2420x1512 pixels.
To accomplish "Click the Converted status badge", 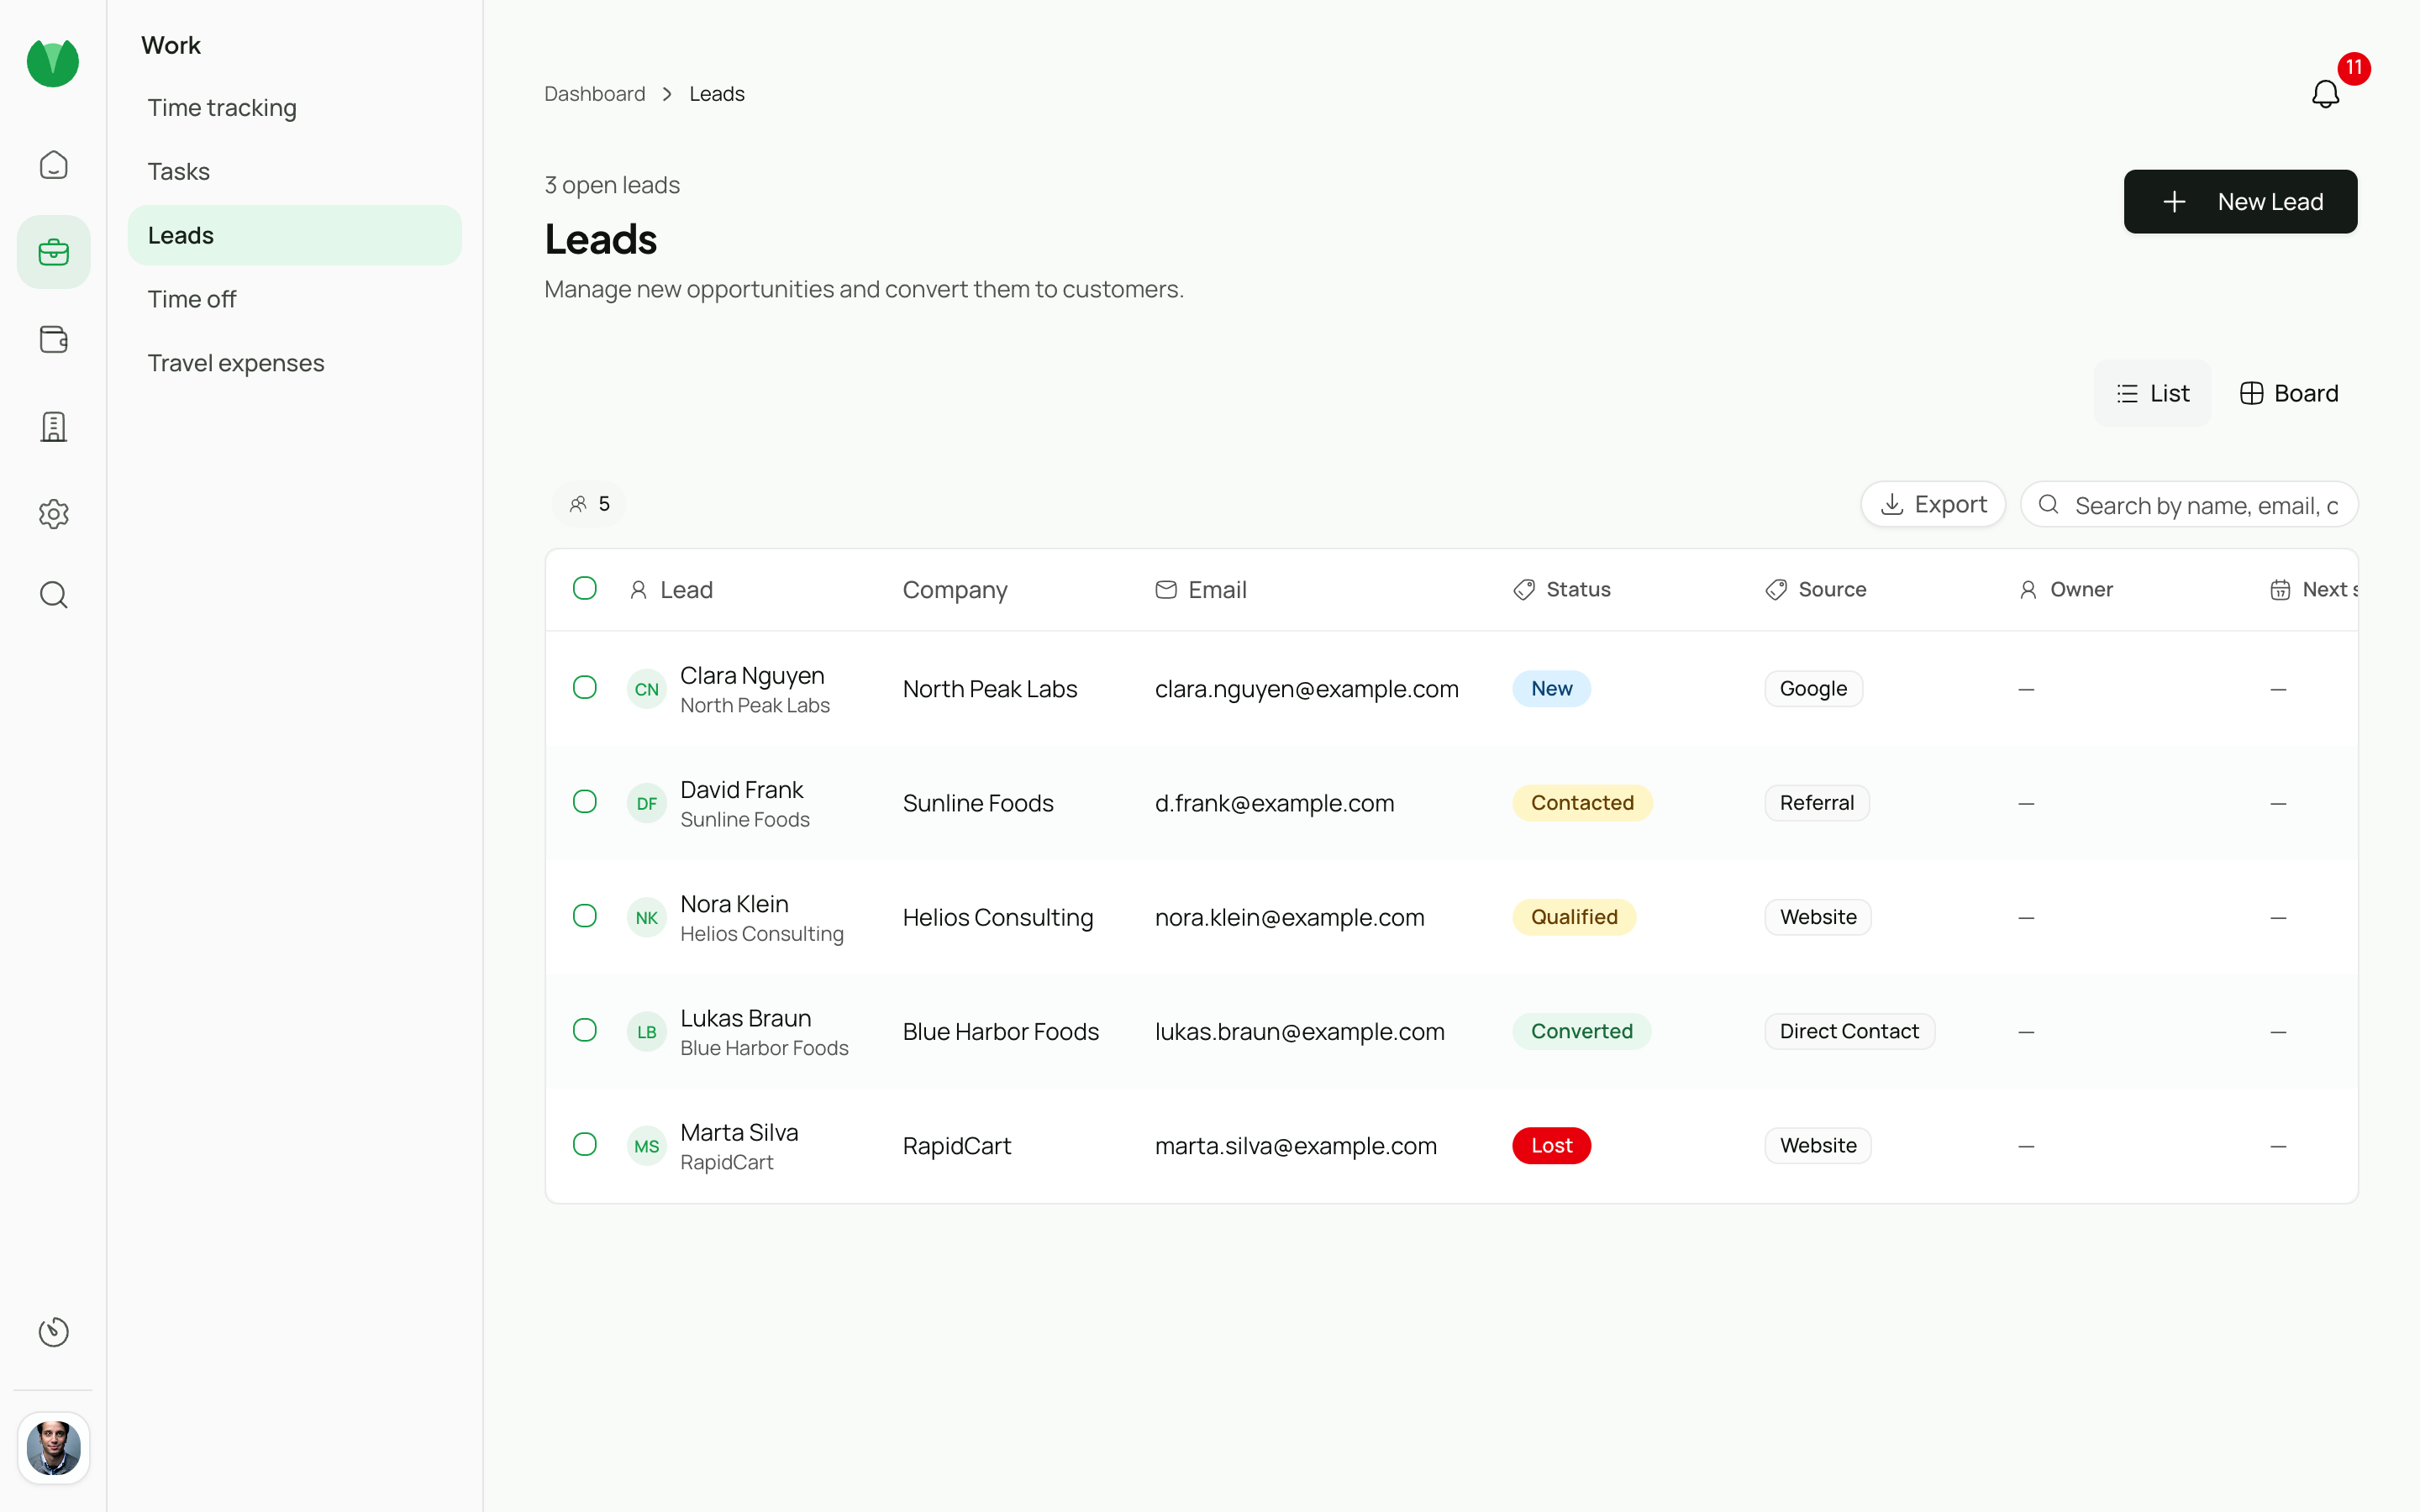I will point(1581,1031).
